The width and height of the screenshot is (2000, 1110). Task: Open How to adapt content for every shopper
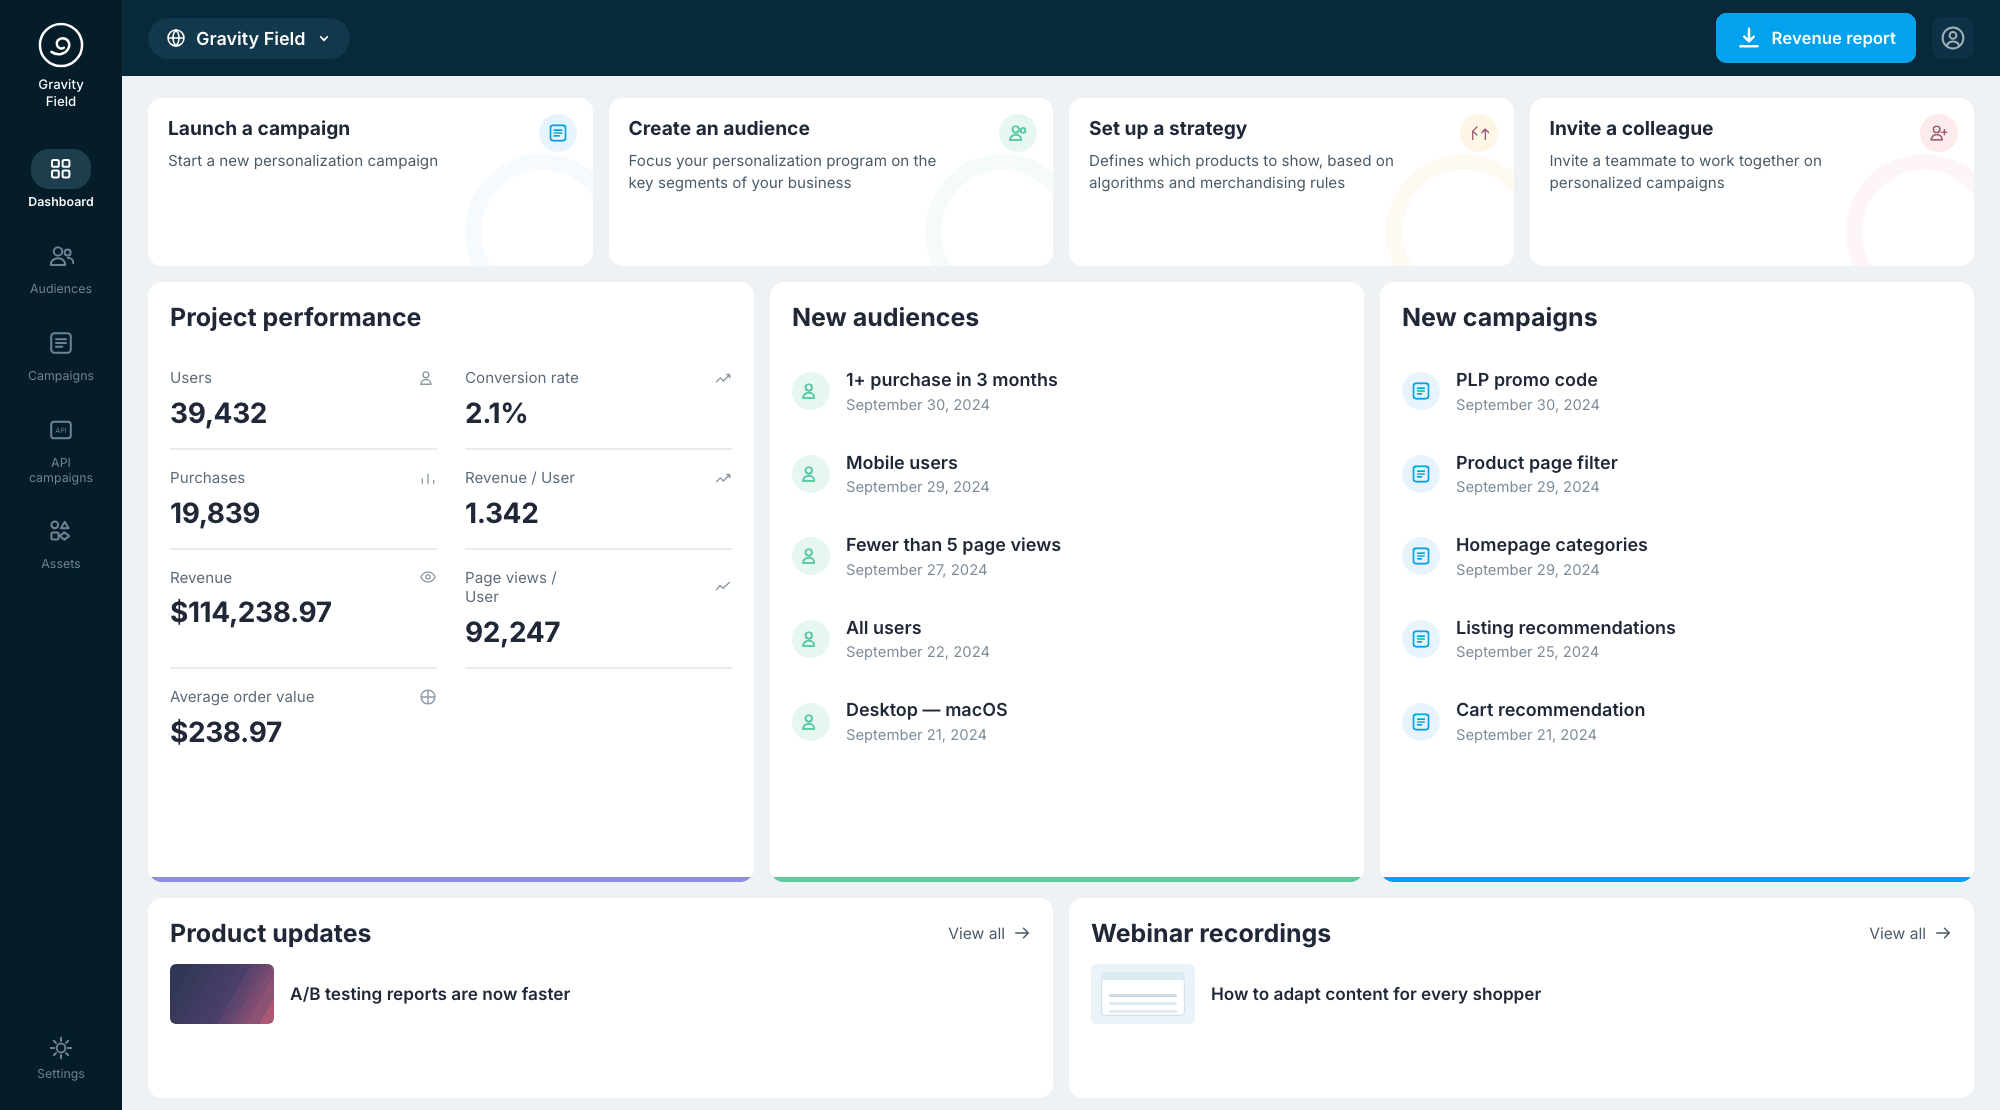[1376, 994]
